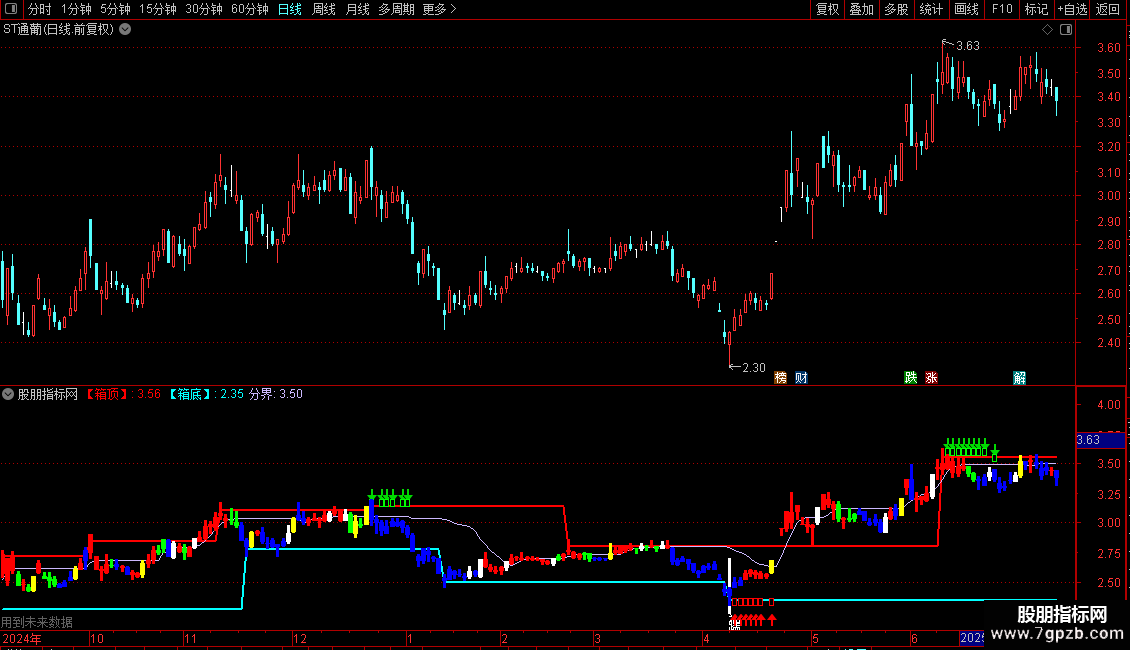Select the 日线 daily chart tab
The image size is (1130, 650).
pyautogui.click(x=290, y=9)
